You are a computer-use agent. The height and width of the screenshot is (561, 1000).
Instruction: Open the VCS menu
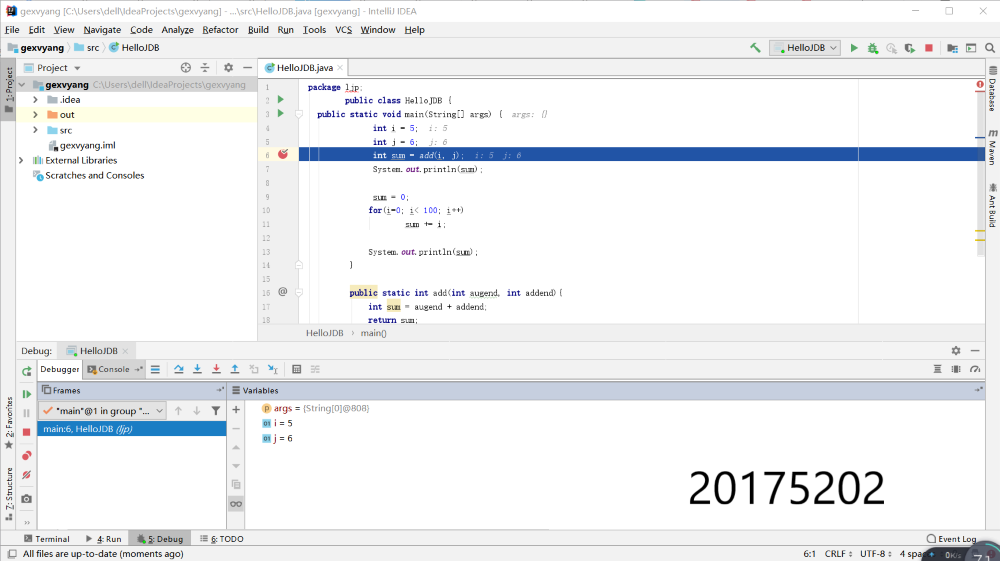click(343, 30)
